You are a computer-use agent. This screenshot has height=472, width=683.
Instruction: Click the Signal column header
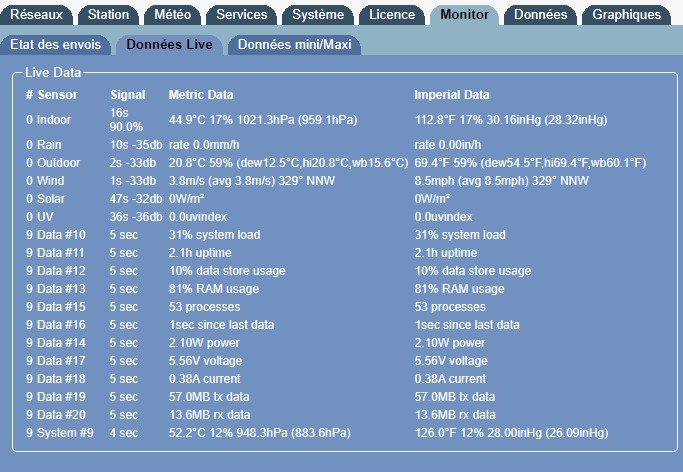127,95
